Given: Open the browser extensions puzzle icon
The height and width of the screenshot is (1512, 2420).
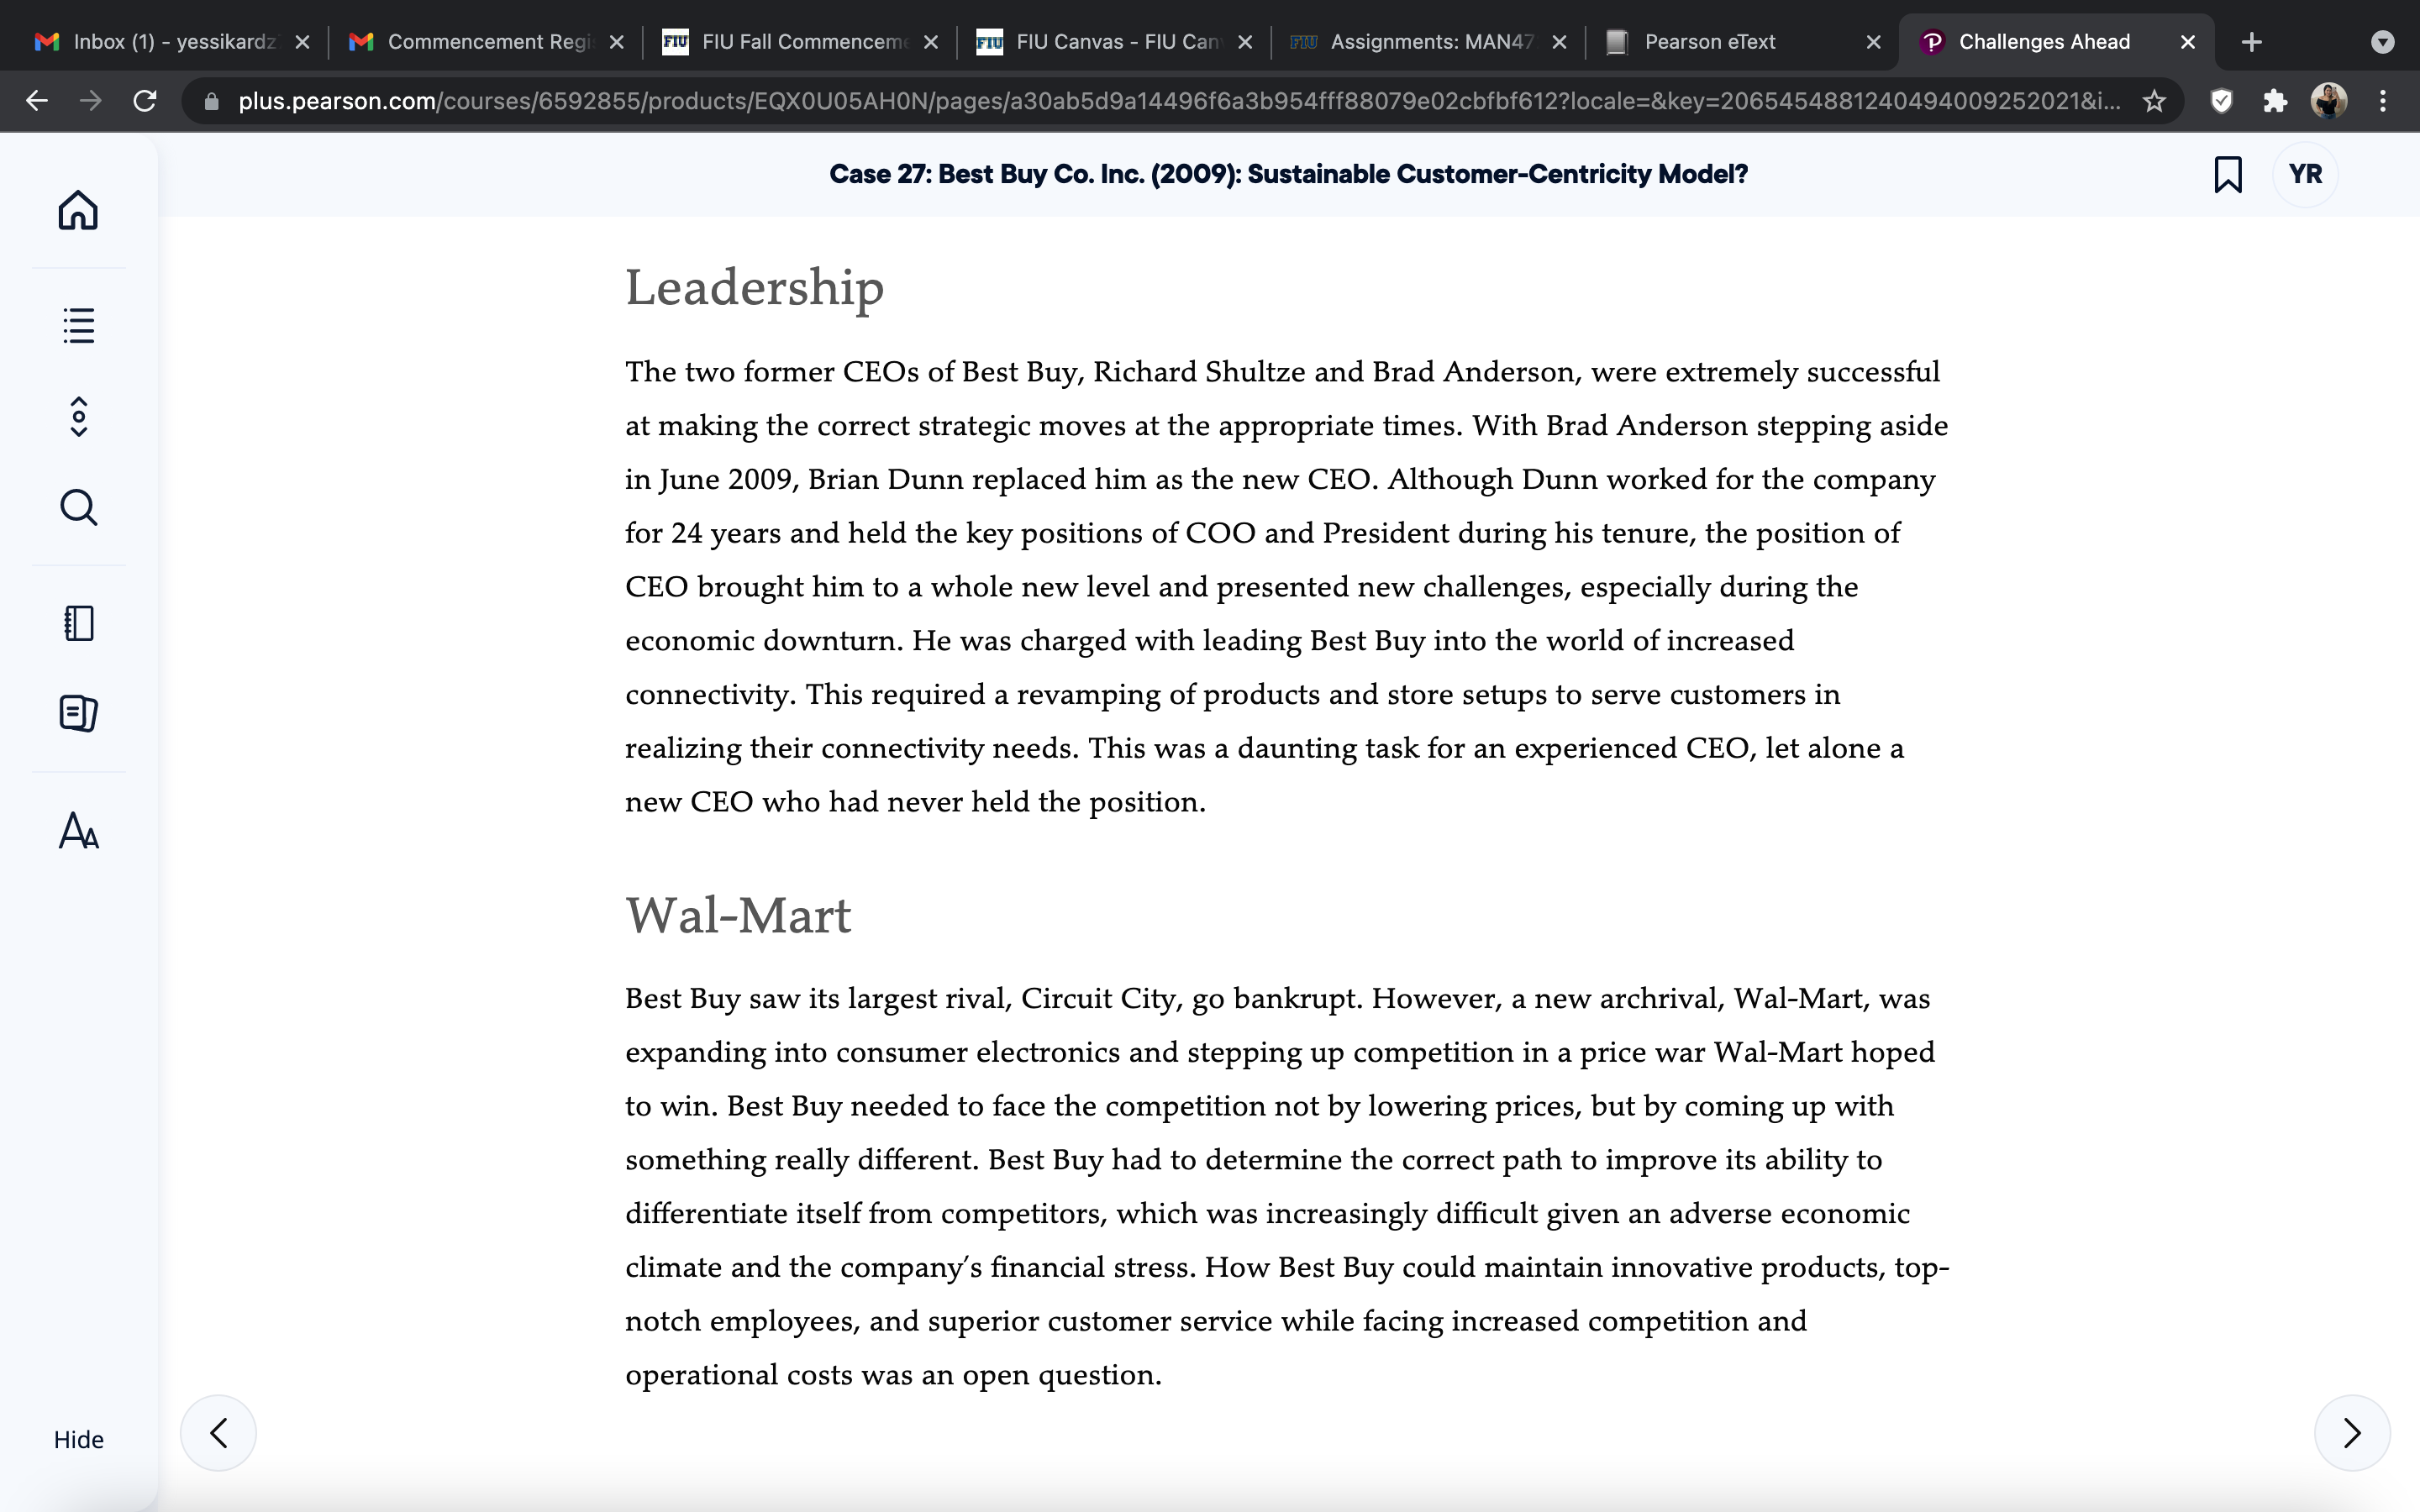Looking at the screenshot, I should [x=2275, y=100].
